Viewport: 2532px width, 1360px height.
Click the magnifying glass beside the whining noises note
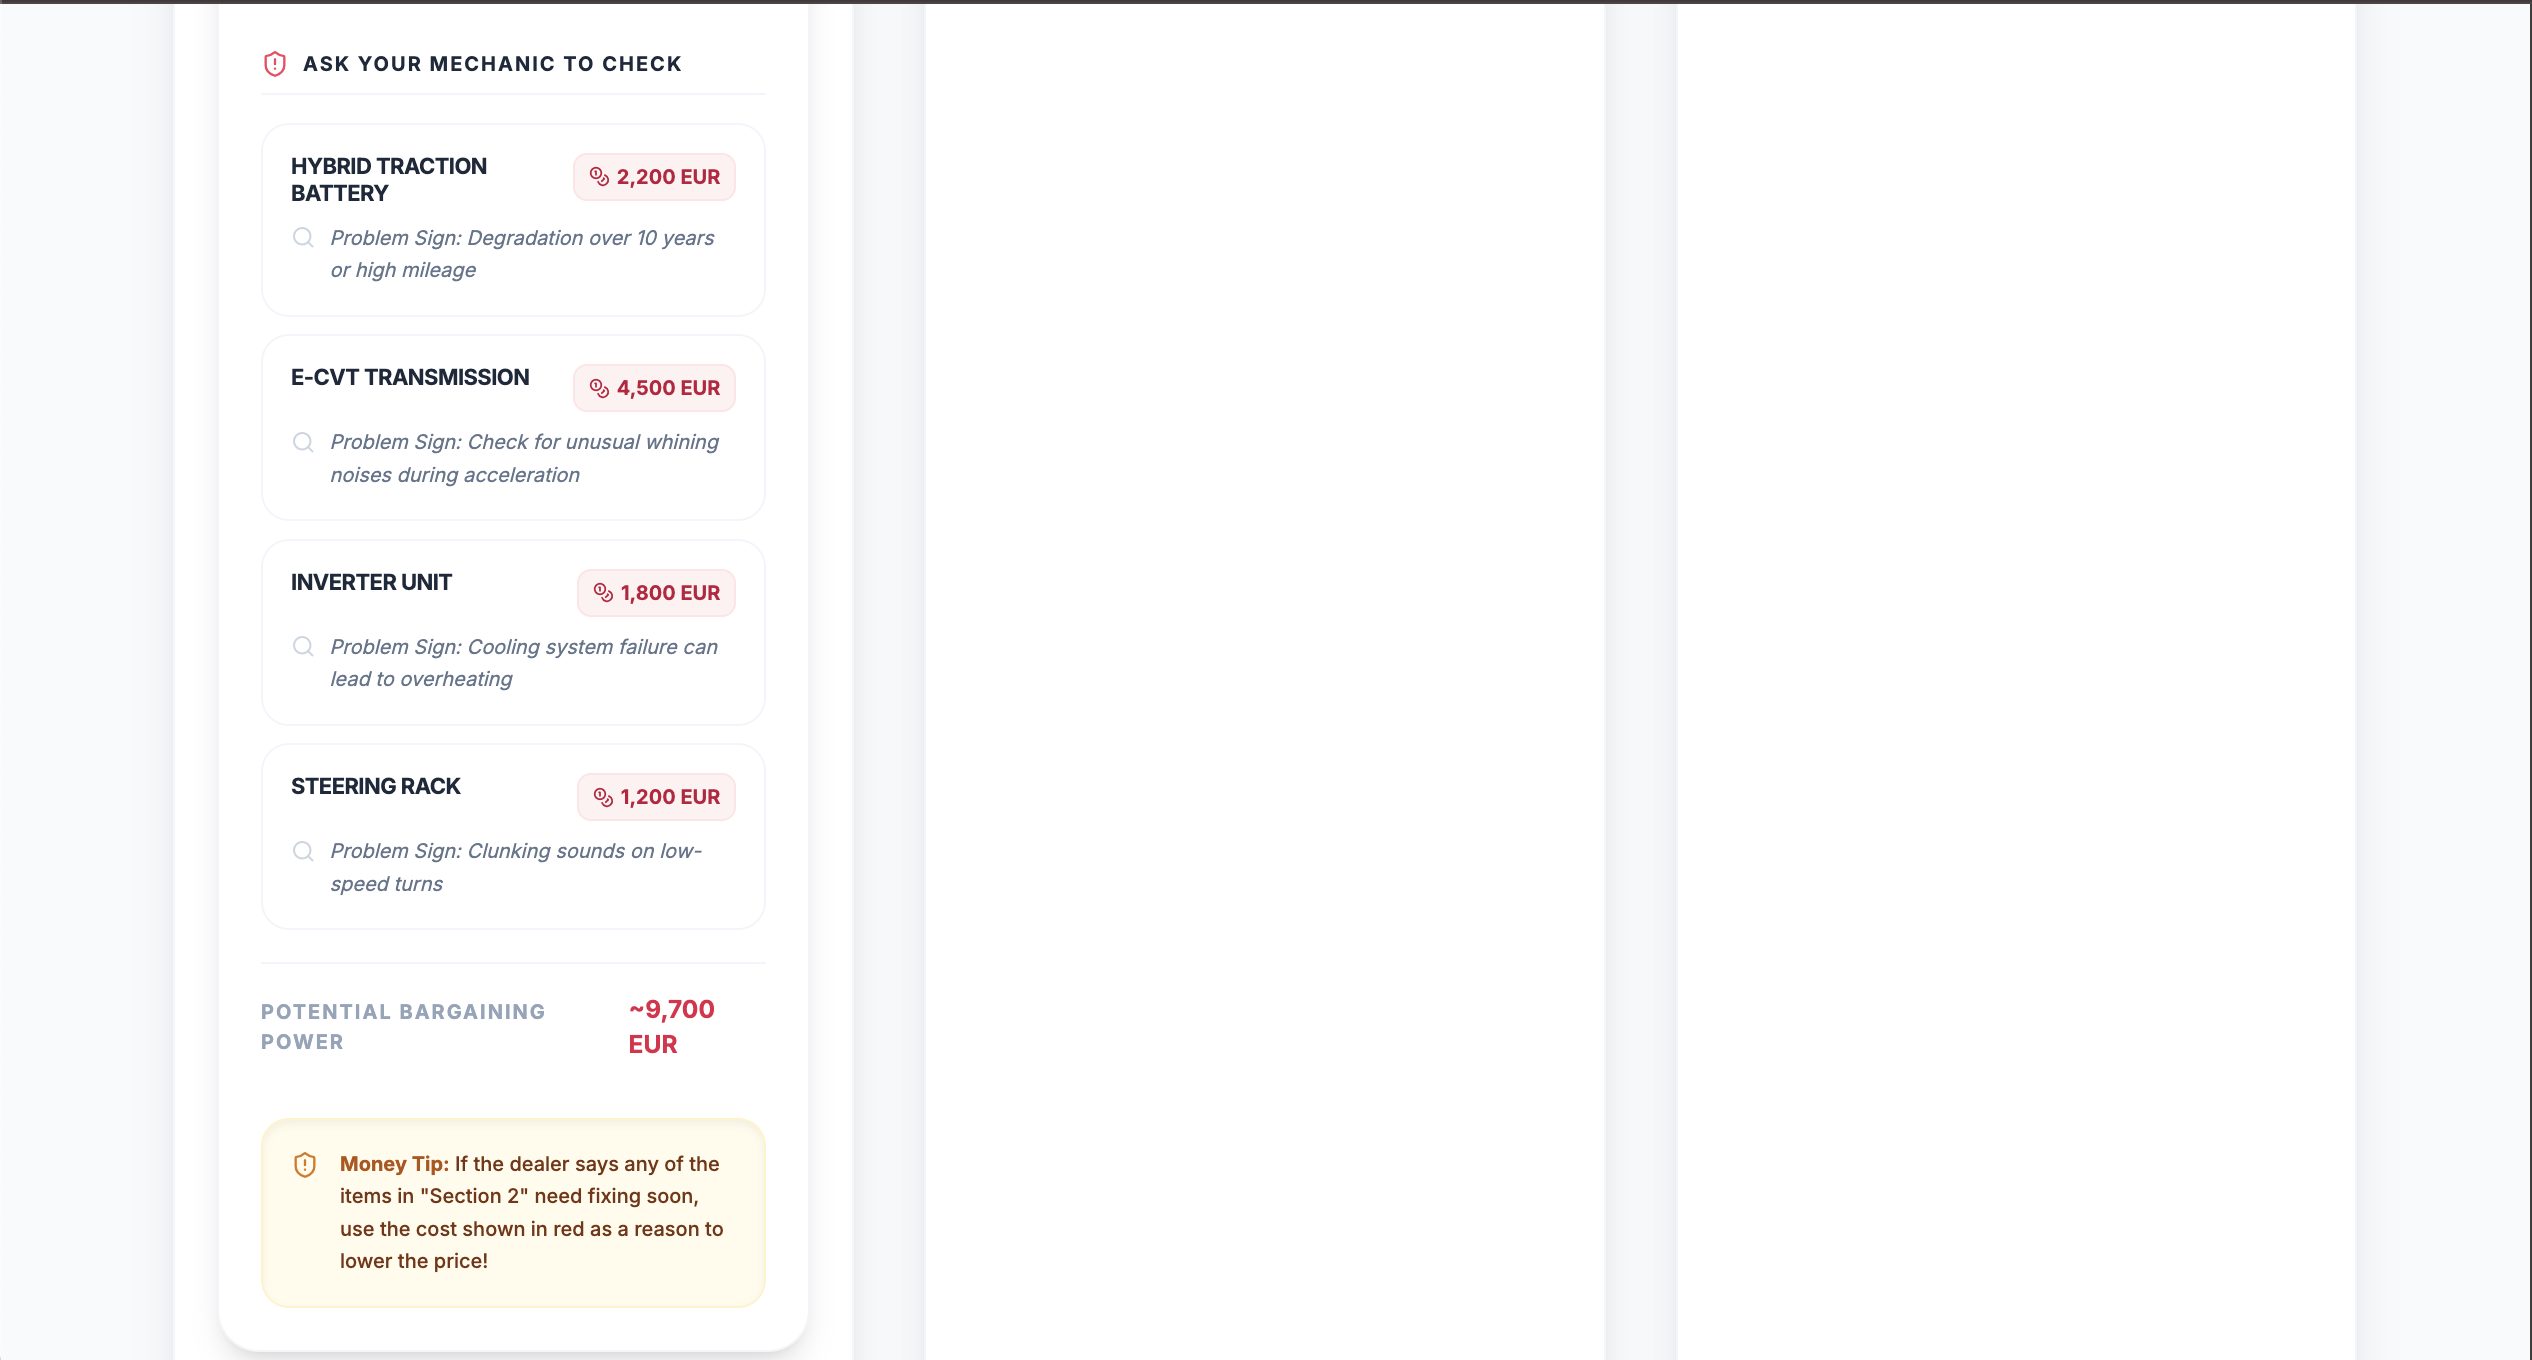(x=303, y=442)
